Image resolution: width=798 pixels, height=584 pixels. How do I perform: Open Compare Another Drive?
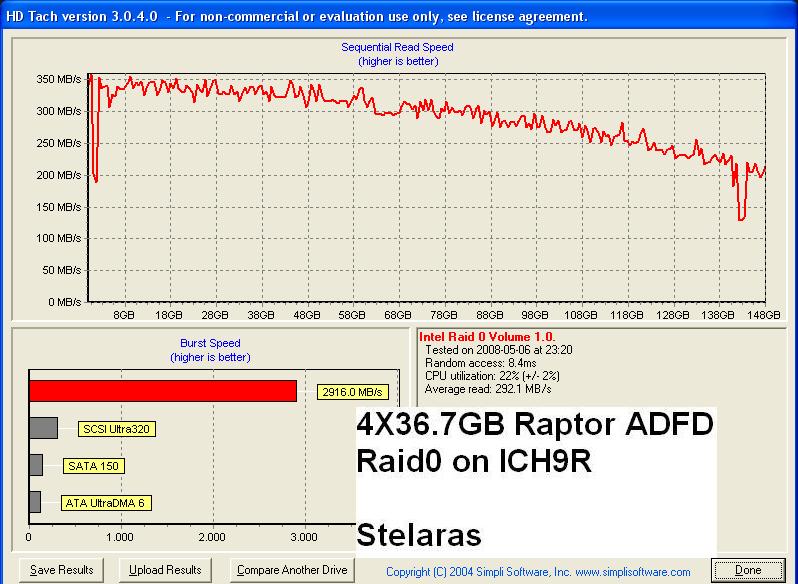pyautogui.click(x=292, y=570)
